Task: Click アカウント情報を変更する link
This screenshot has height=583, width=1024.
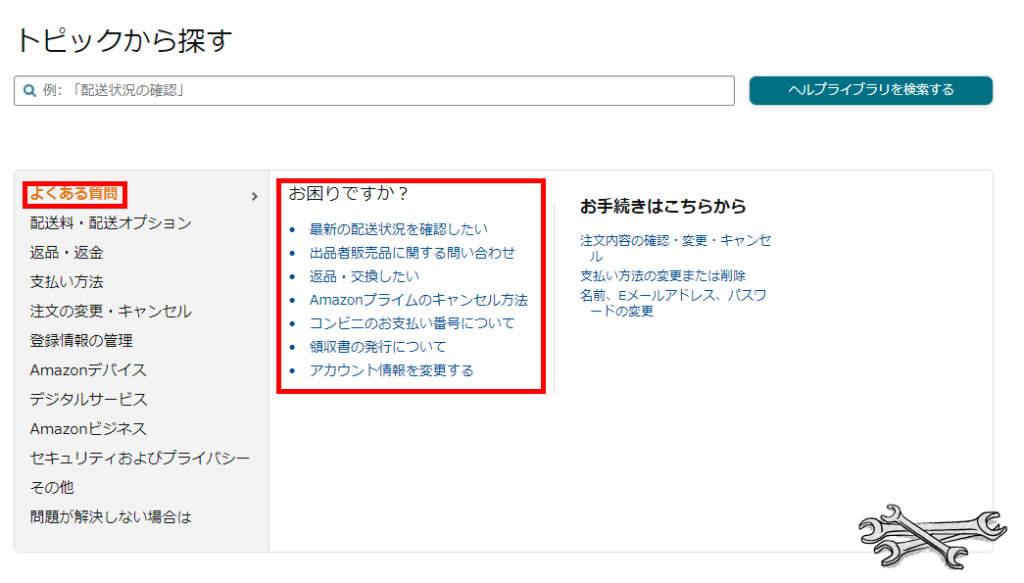Action: 391,370
